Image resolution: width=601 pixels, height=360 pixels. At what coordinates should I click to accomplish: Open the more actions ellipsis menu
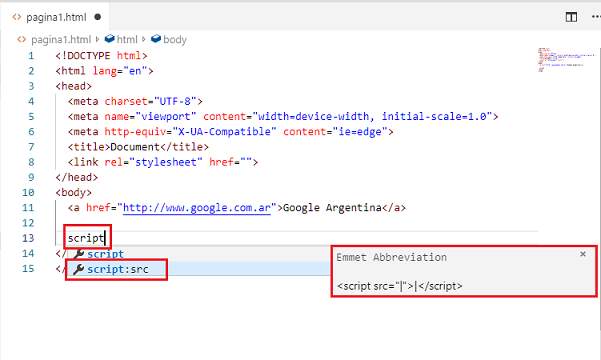(596, 17)
